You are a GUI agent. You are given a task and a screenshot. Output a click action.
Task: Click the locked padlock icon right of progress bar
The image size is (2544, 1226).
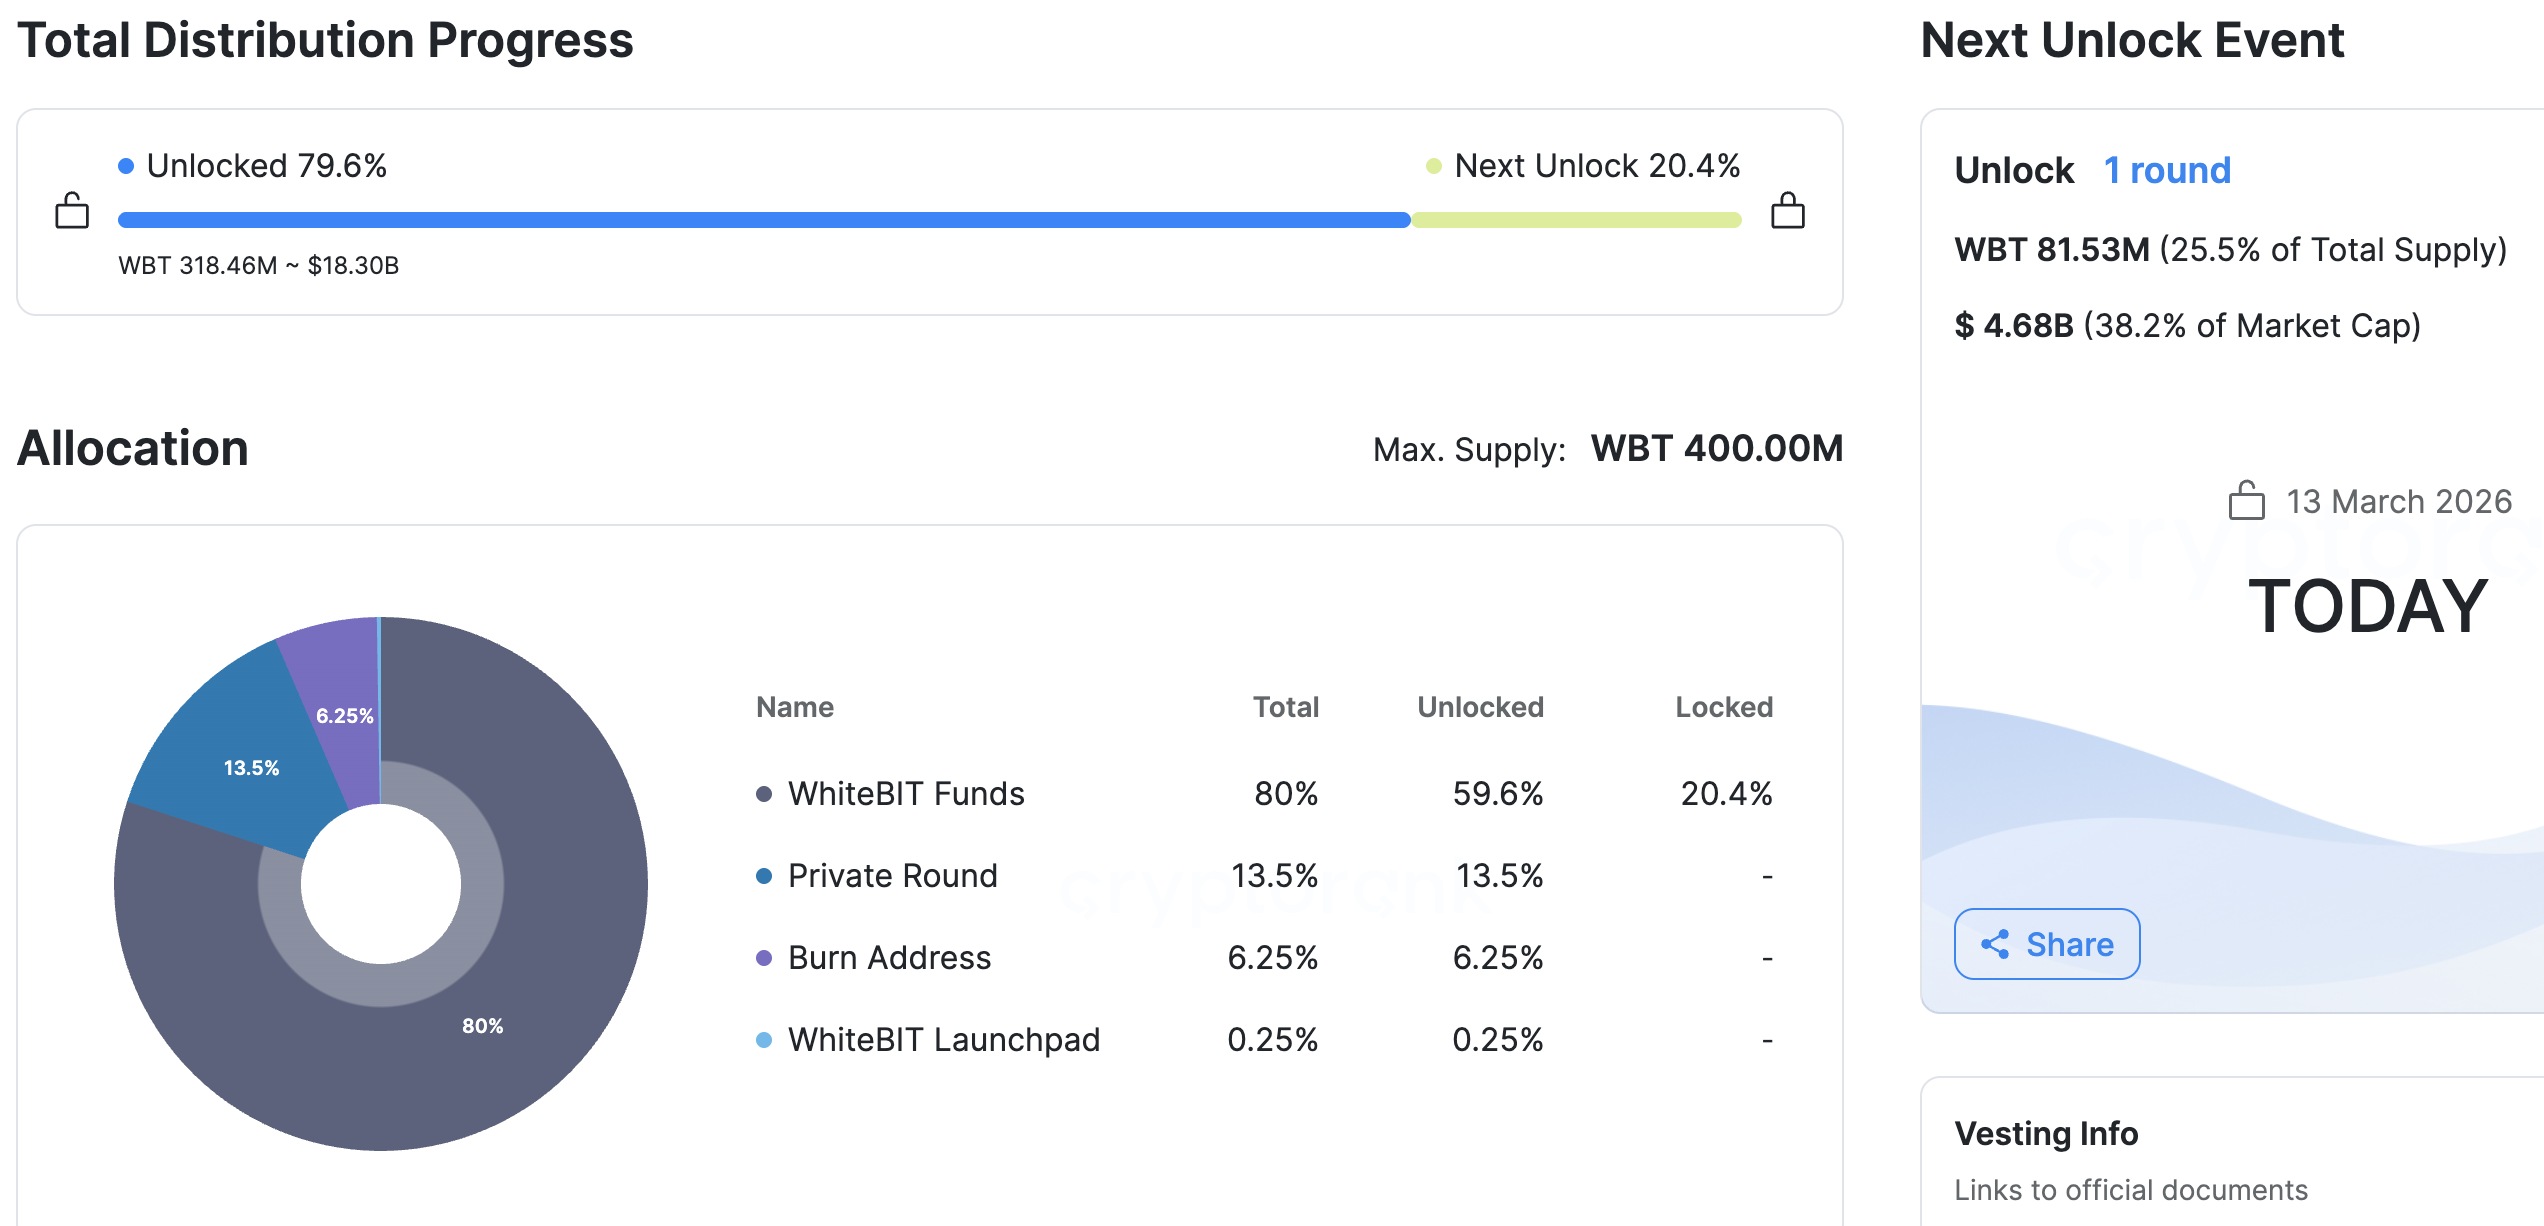pos(1788,211)
